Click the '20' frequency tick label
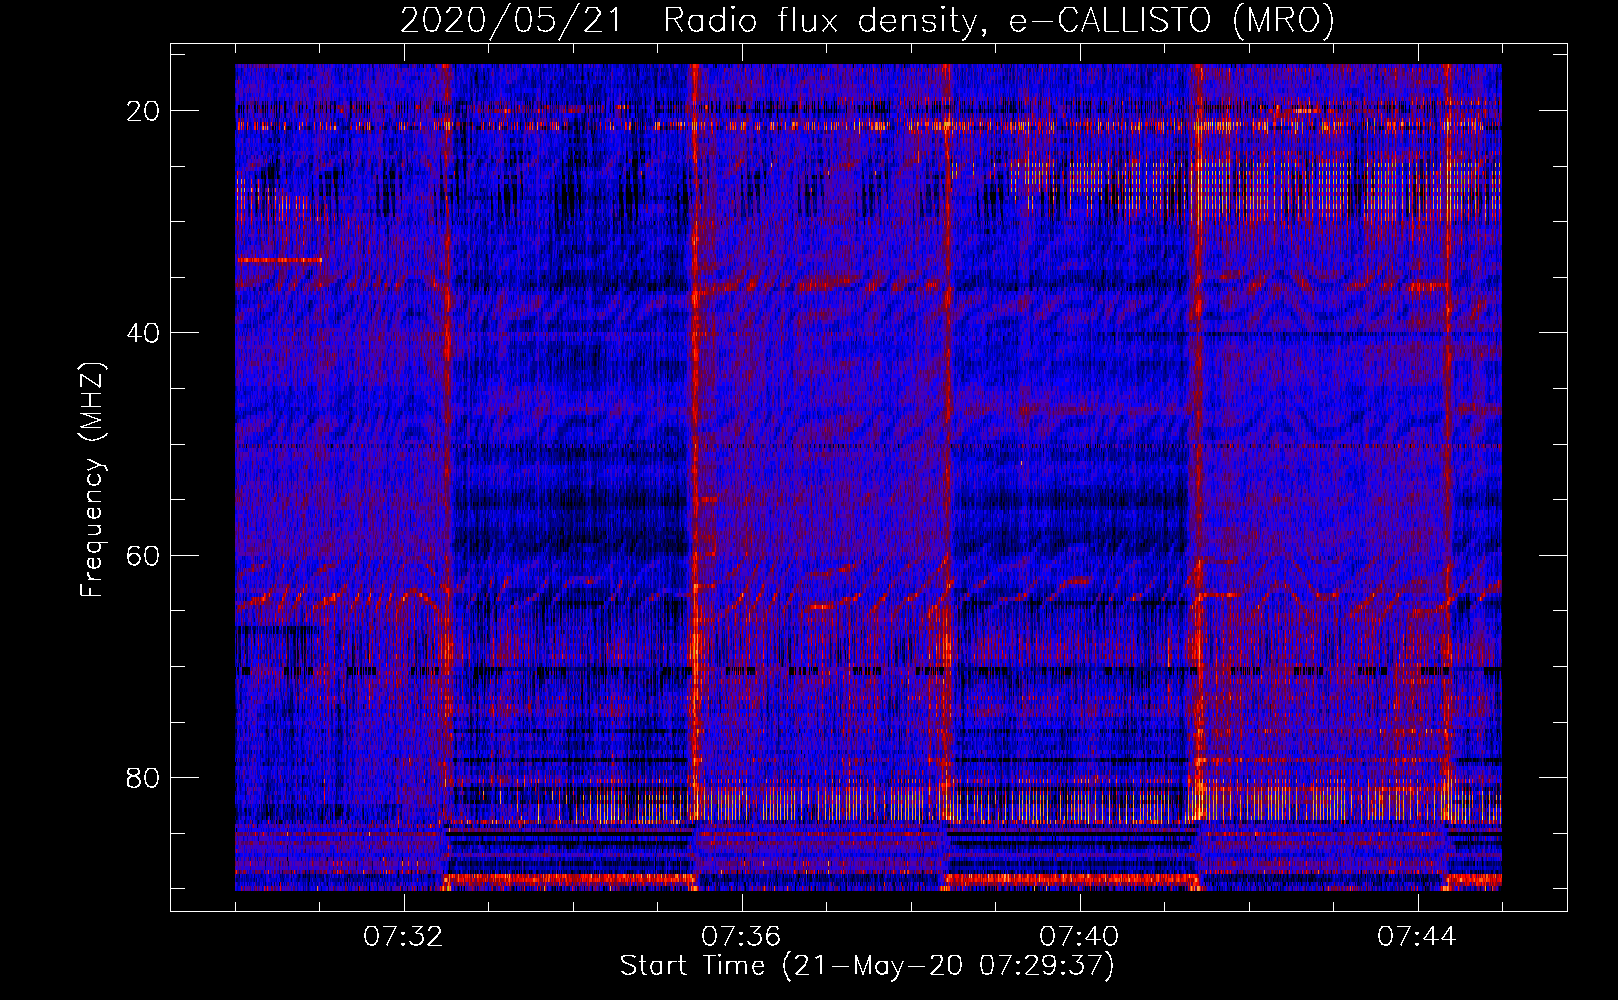The height and width of the screenshot is (1000, 1618). pos(144,111)
